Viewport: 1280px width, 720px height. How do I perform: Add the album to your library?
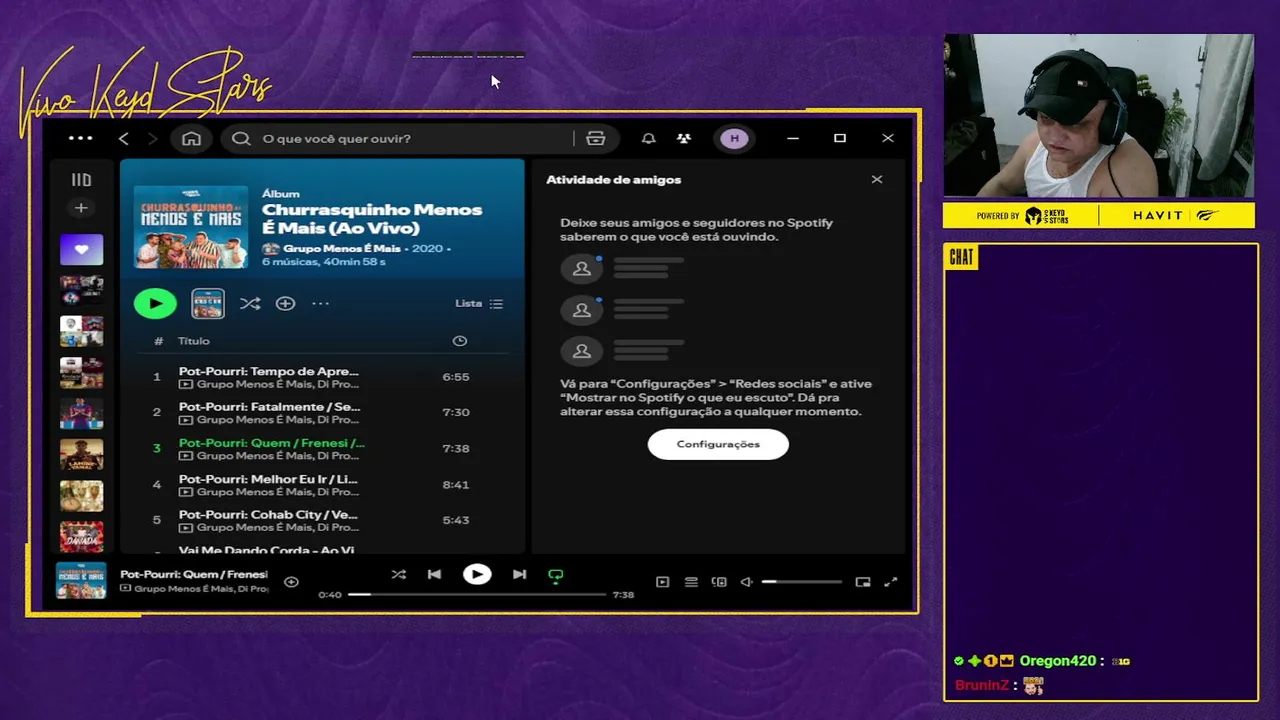(x=285, y=303)
